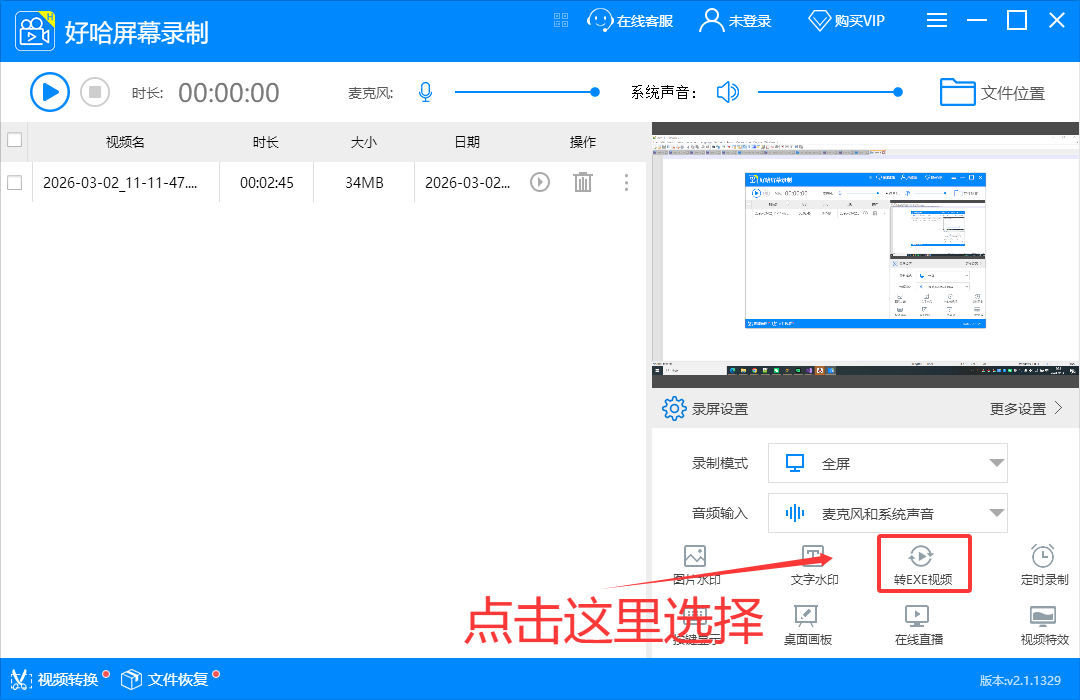Open 视频特效 video effects
1080x700 pixels.
tap(1043, 628)
